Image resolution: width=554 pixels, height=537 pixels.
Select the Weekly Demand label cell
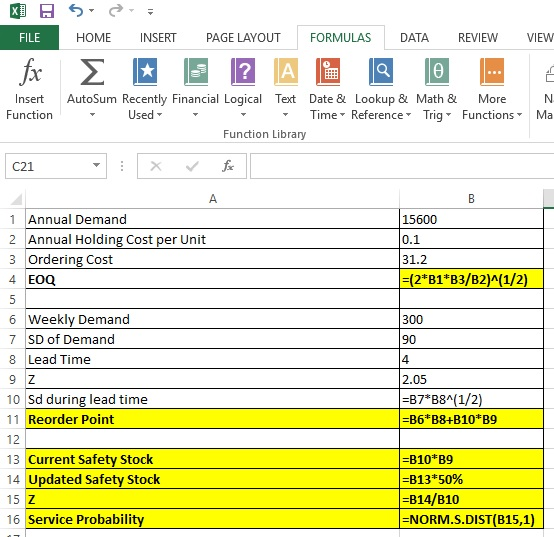212,319
